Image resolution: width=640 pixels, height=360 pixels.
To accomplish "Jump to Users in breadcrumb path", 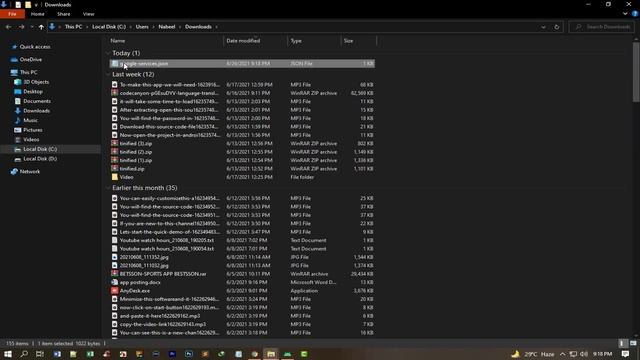I will [142, 27].
